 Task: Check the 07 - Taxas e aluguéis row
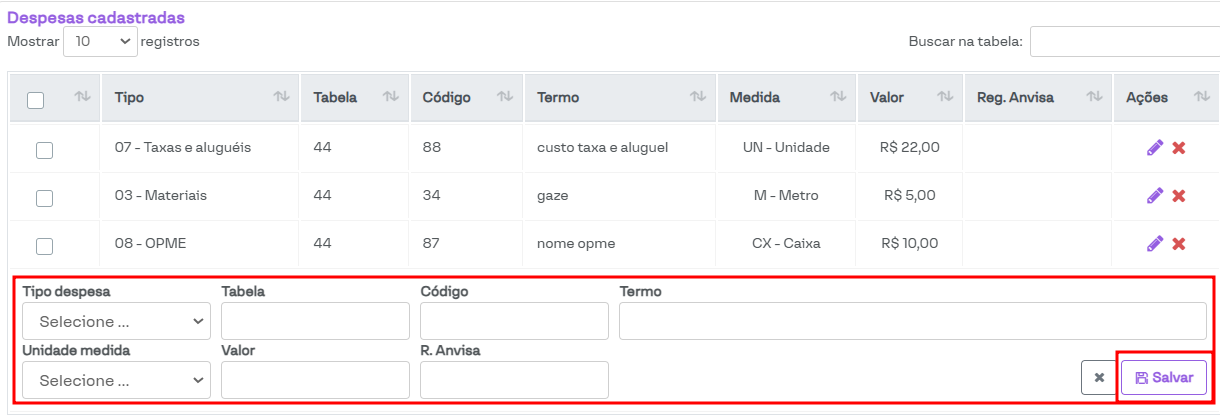point(44,150)
